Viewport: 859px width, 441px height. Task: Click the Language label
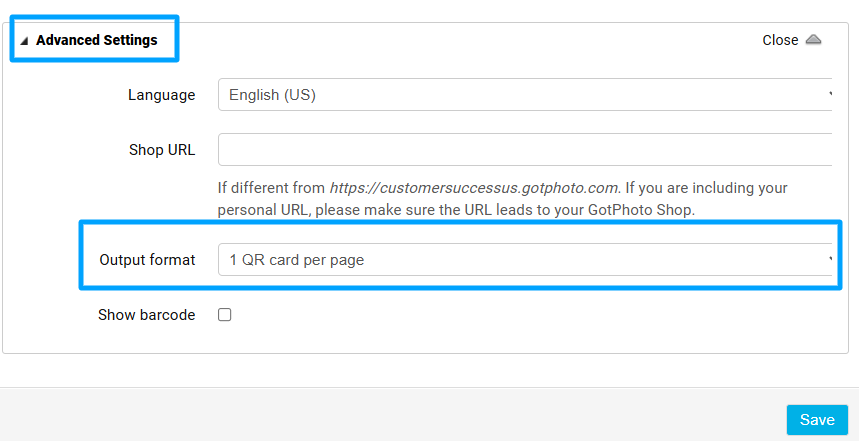click(x=162, y=95)
